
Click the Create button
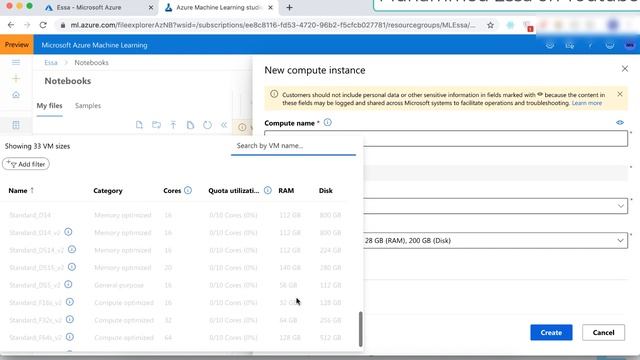(551, 333)
